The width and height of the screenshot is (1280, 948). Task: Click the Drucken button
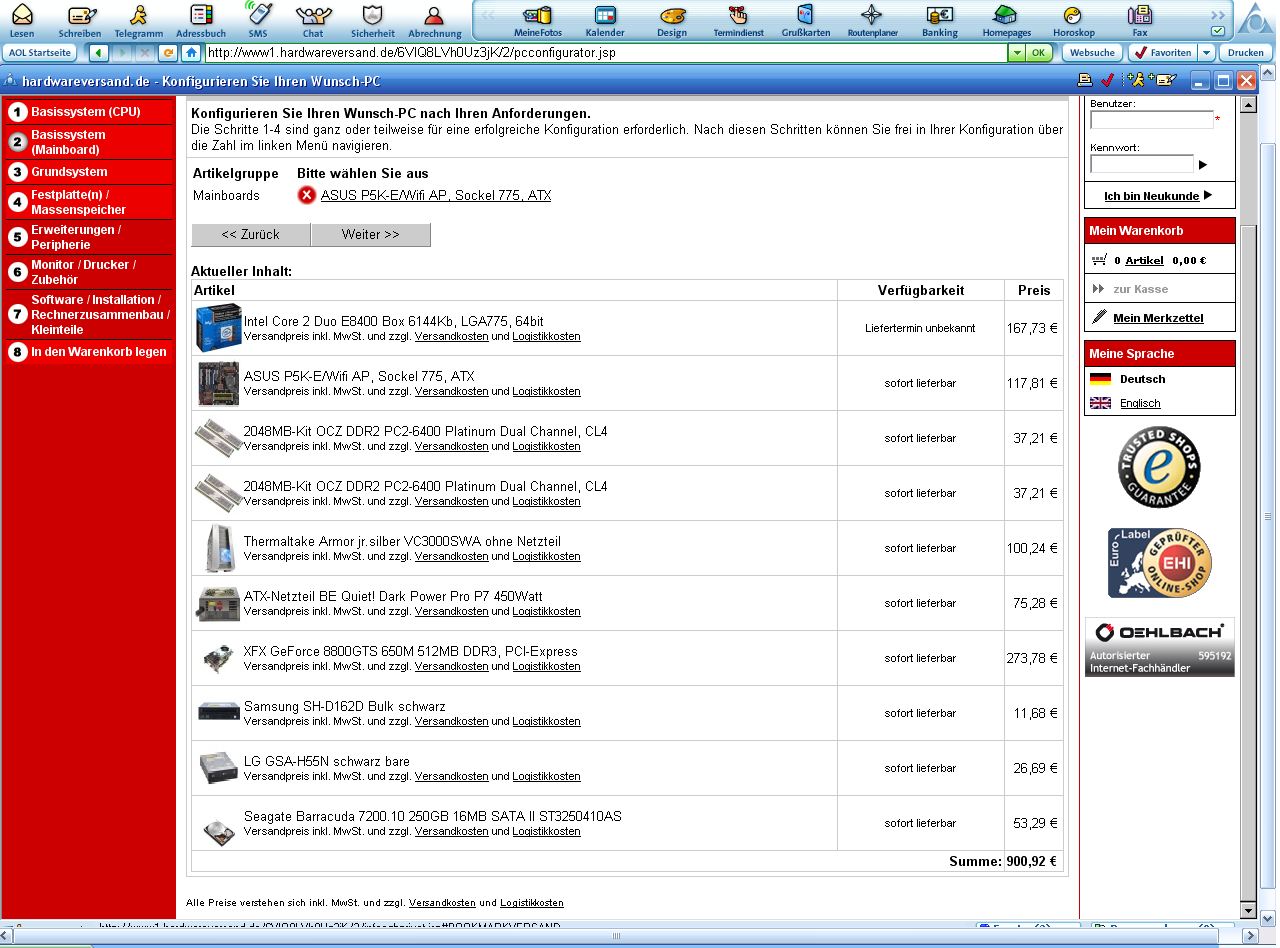(x=1246, y=52)
